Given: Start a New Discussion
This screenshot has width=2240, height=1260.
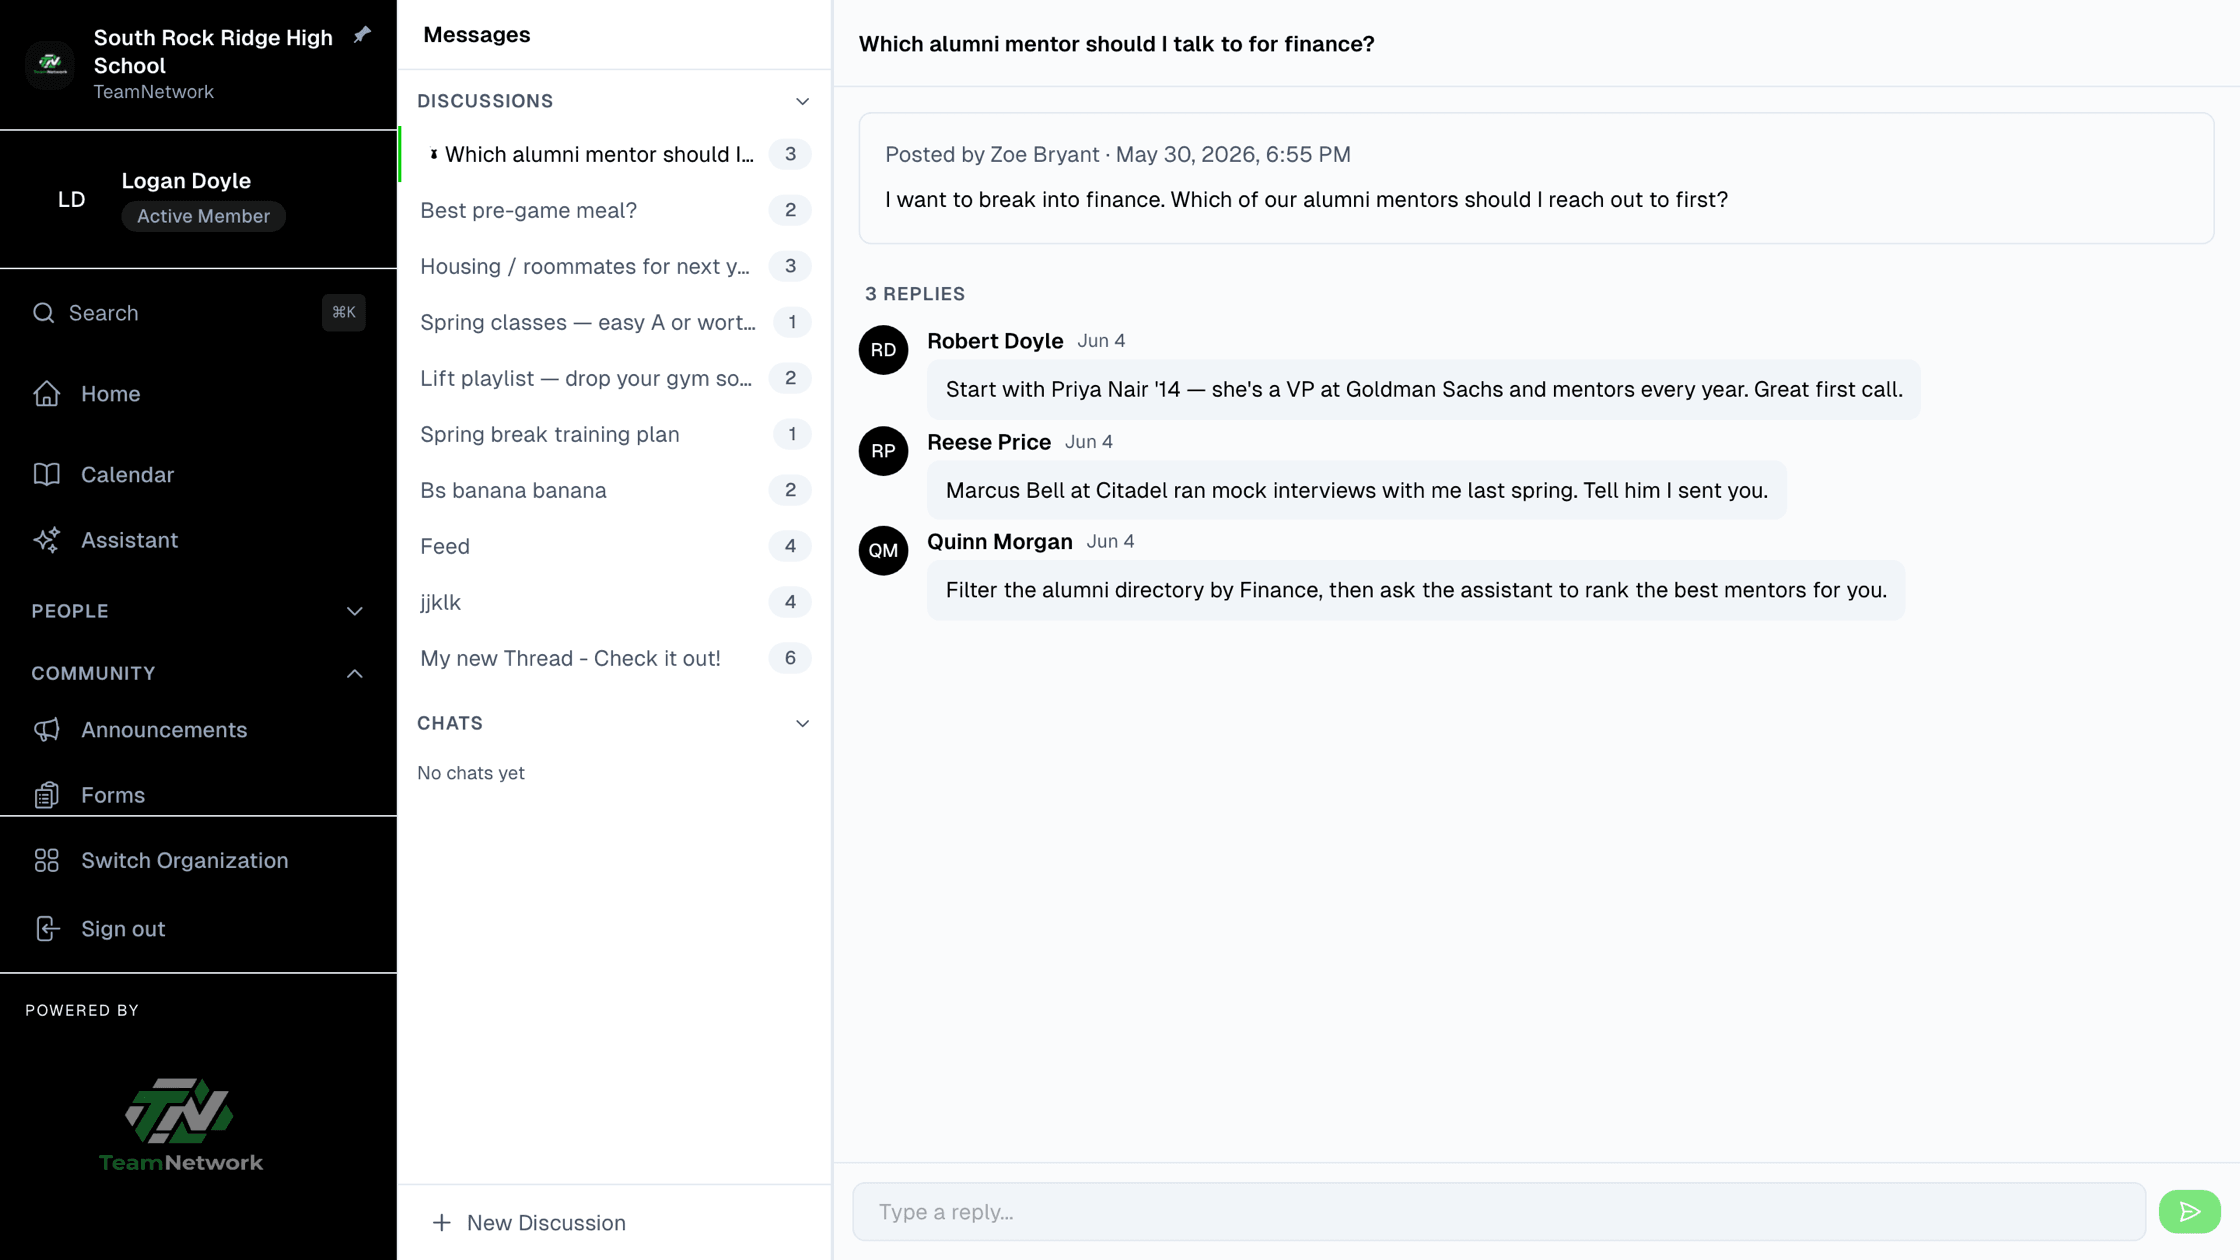Looking at the screenshot, I should coord(528,1222).
